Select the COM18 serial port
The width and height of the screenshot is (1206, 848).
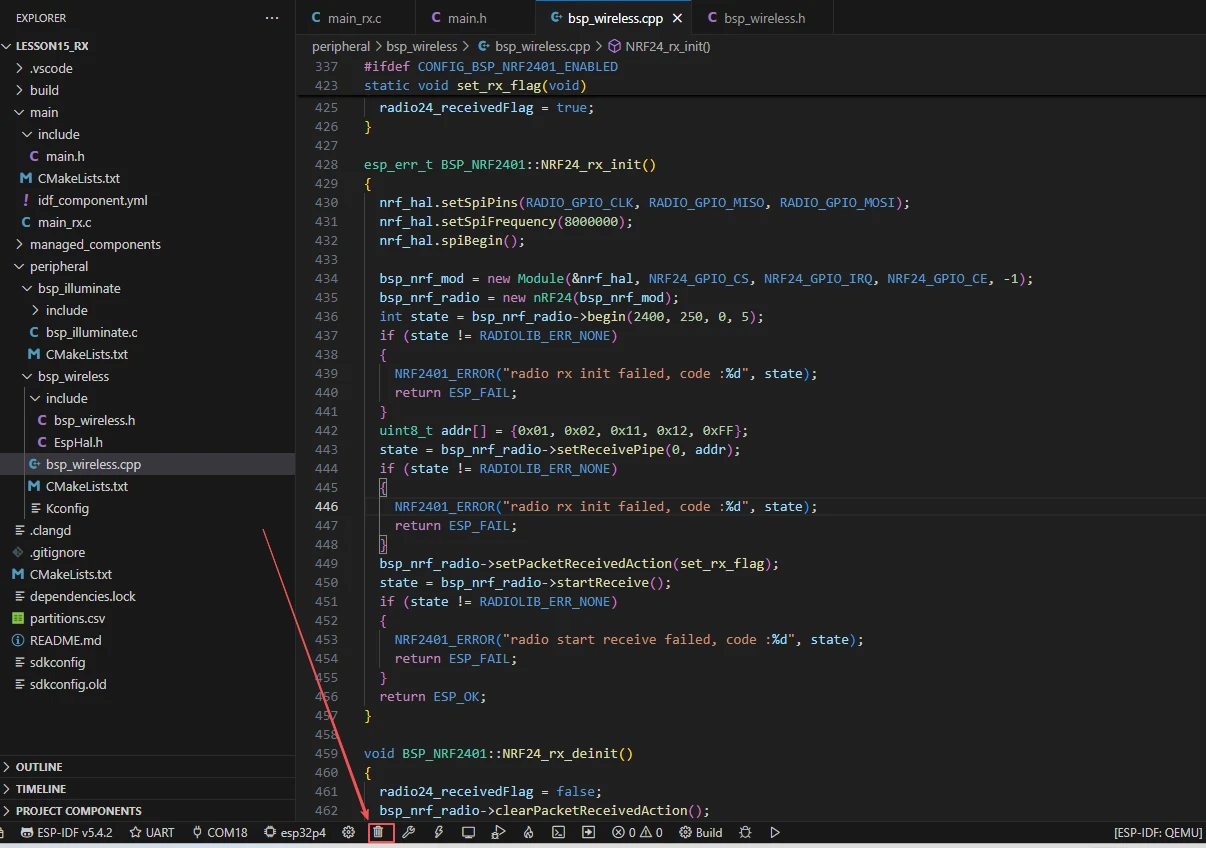[219, 832]
